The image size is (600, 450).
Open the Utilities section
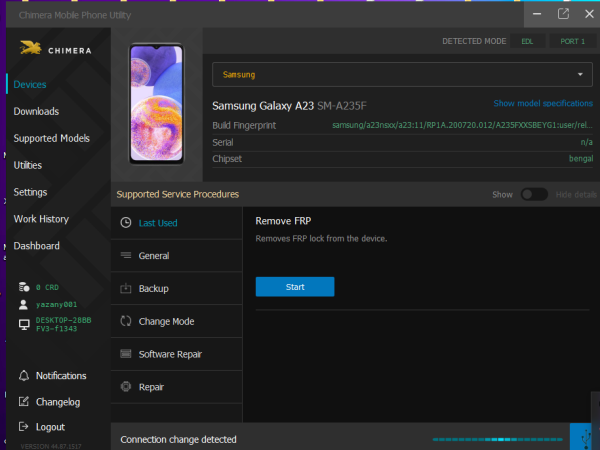click(28, 165)
